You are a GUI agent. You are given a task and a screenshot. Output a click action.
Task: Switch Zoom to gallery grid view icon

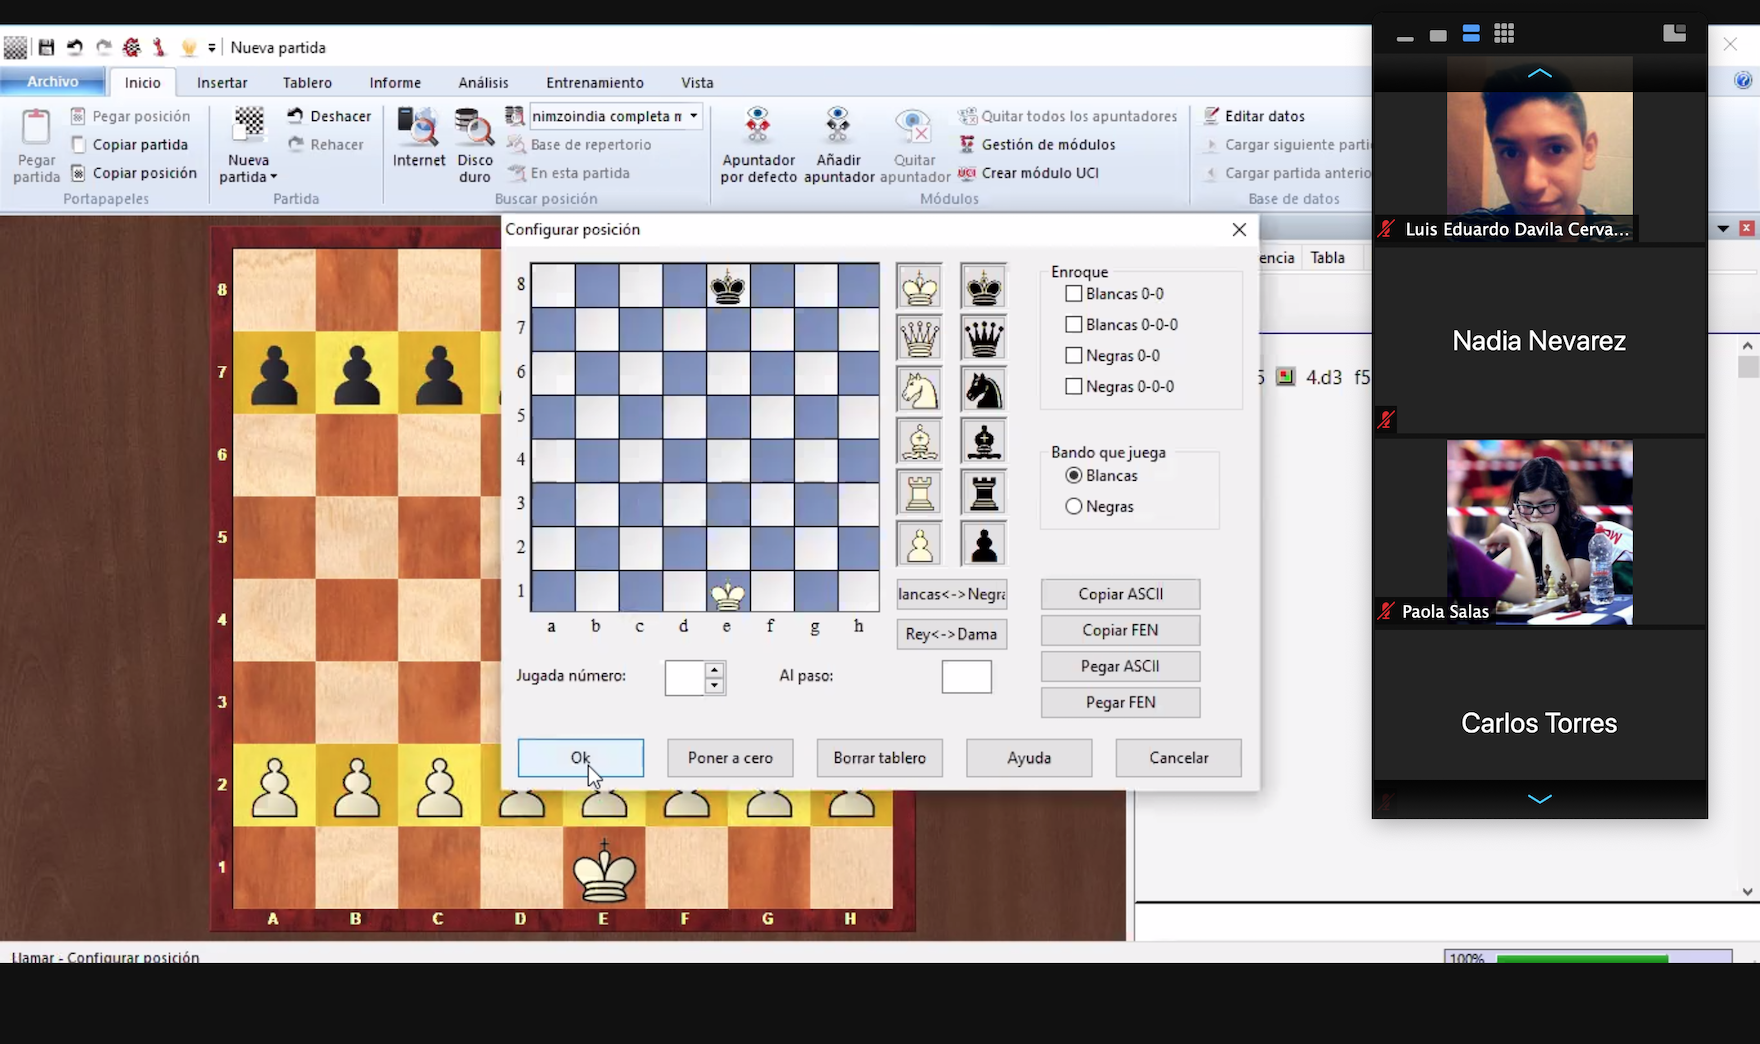click(1504, 34)
